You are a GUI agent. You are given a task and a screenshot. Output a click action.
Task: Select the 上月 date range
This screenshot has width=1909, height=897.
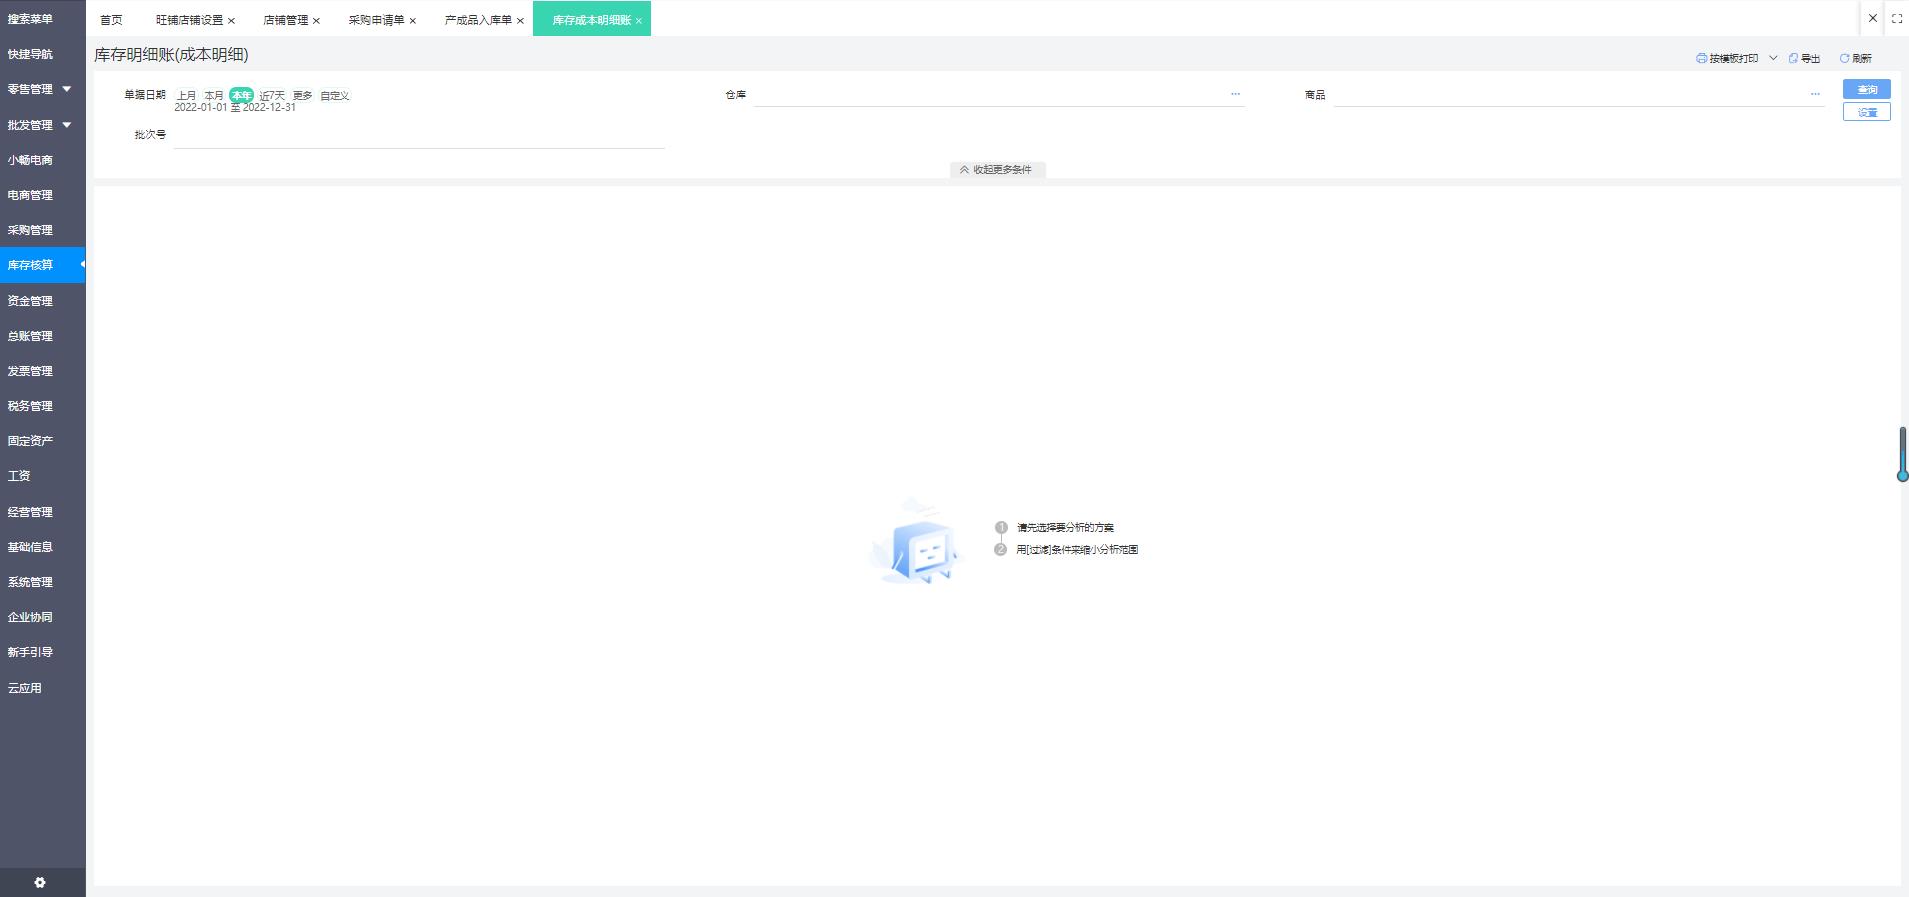coord(187,95)
